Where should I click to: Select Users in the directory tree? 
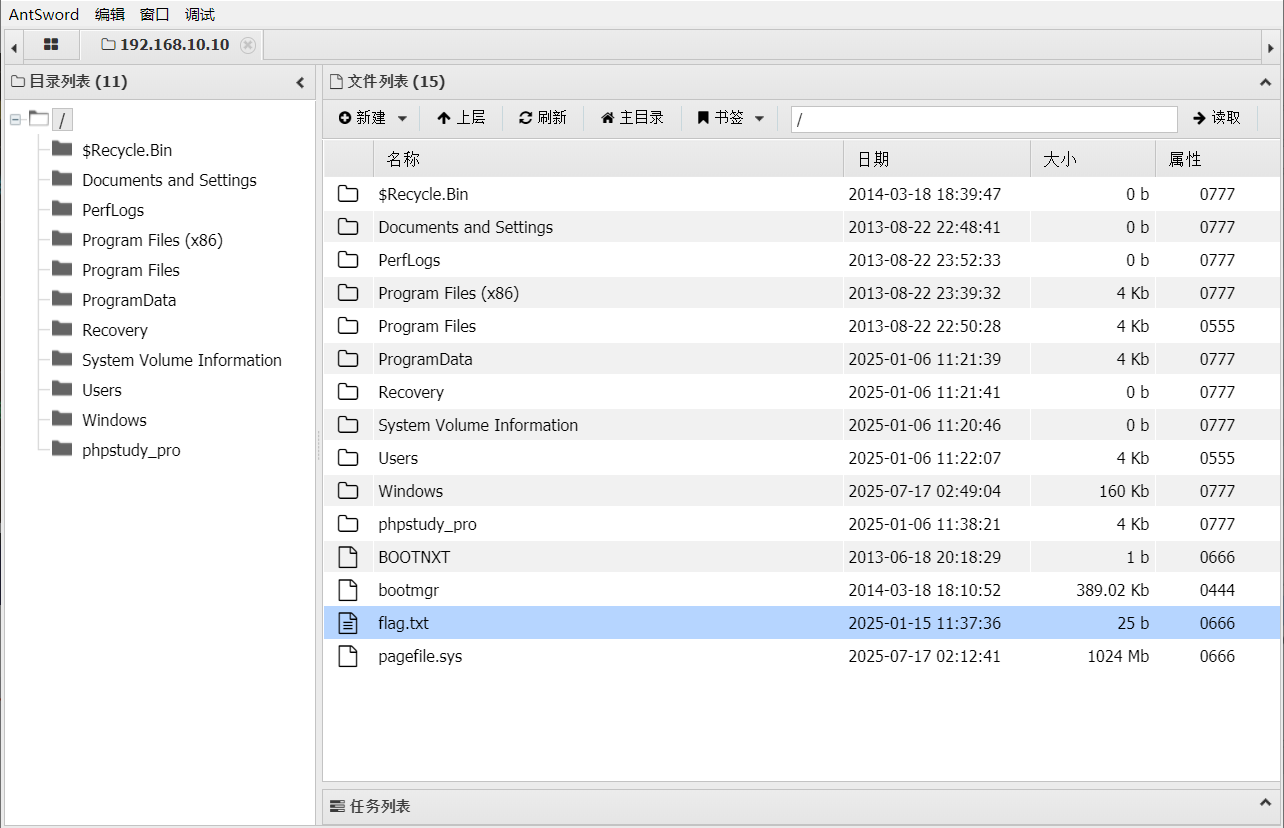102,390
